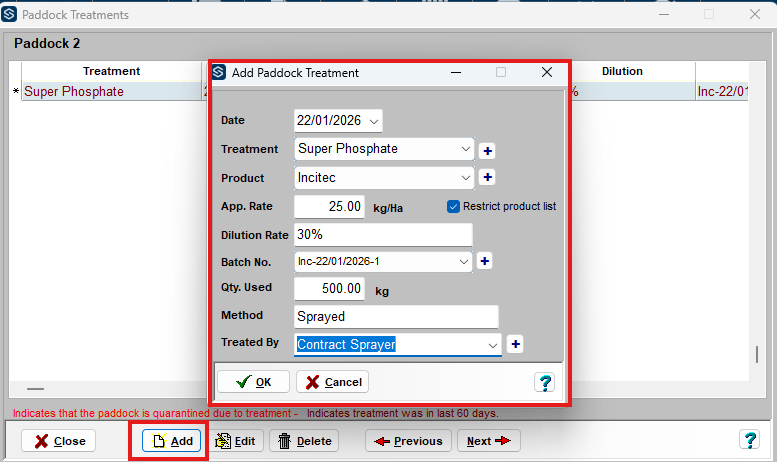The width and height of the screenshot is (777, 462).
Task: Open help in Add Paddock Treatment dialog
Action: coord(545,382)
